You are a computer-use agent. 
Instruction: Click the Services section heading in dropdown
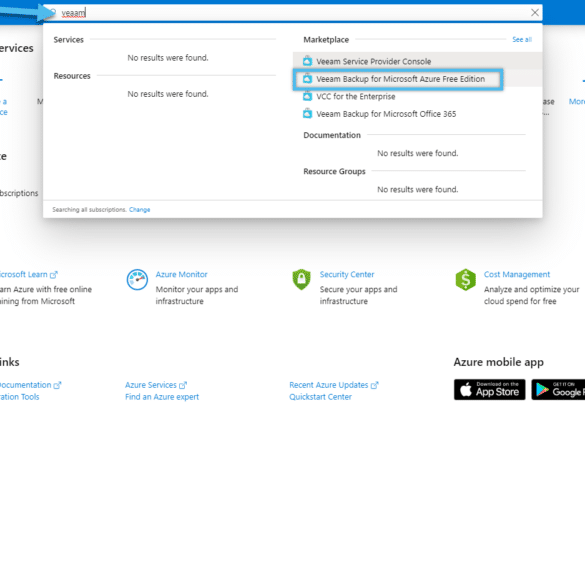pos(68,40)
